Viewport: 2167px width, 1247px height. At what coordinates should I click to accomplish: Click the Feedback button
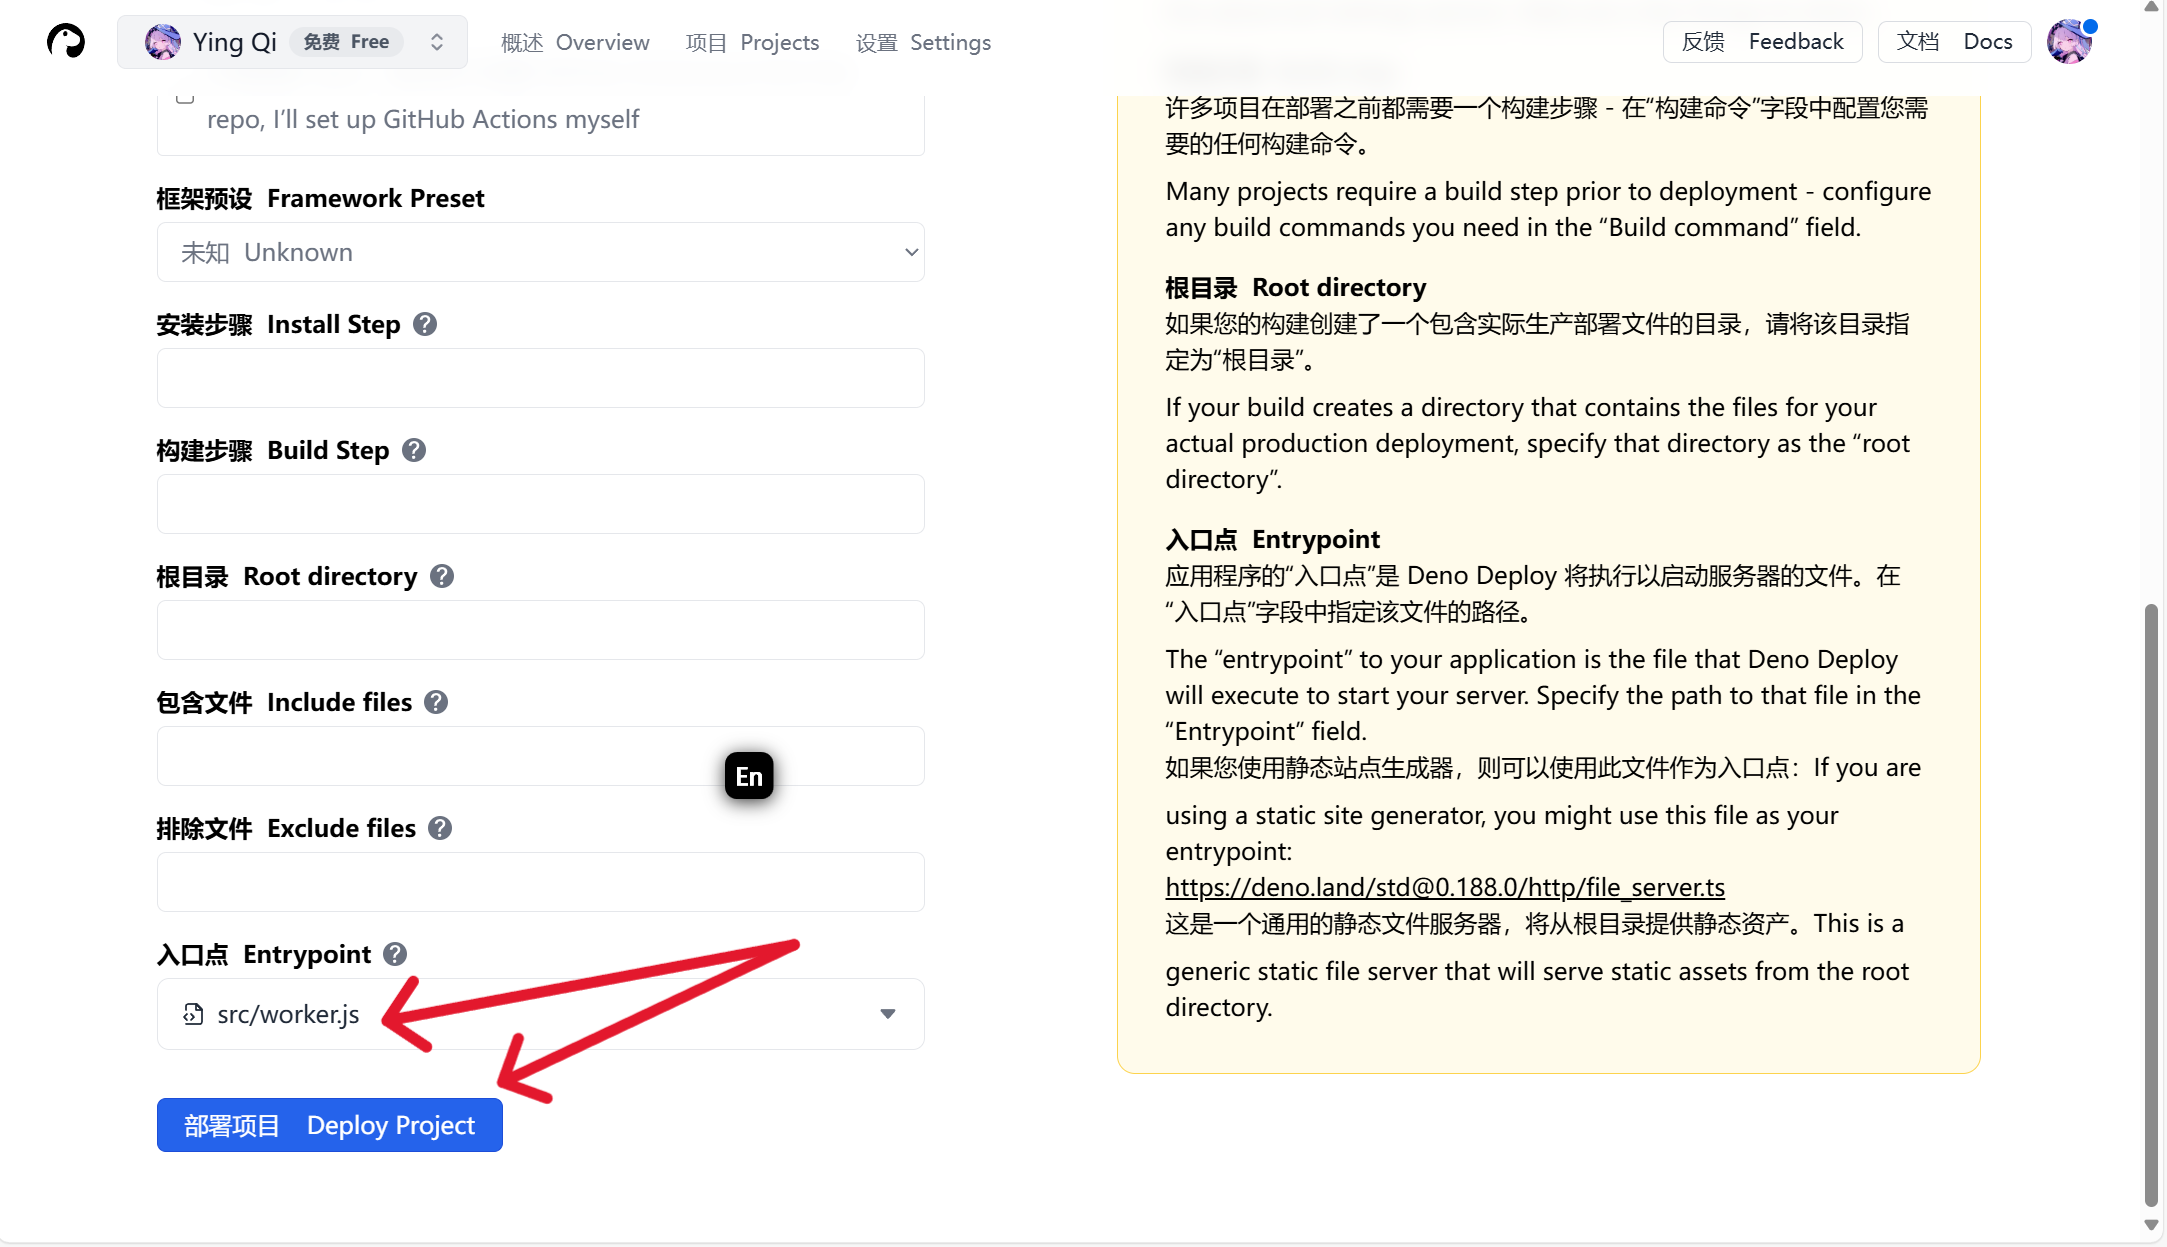coord(1762,42)
